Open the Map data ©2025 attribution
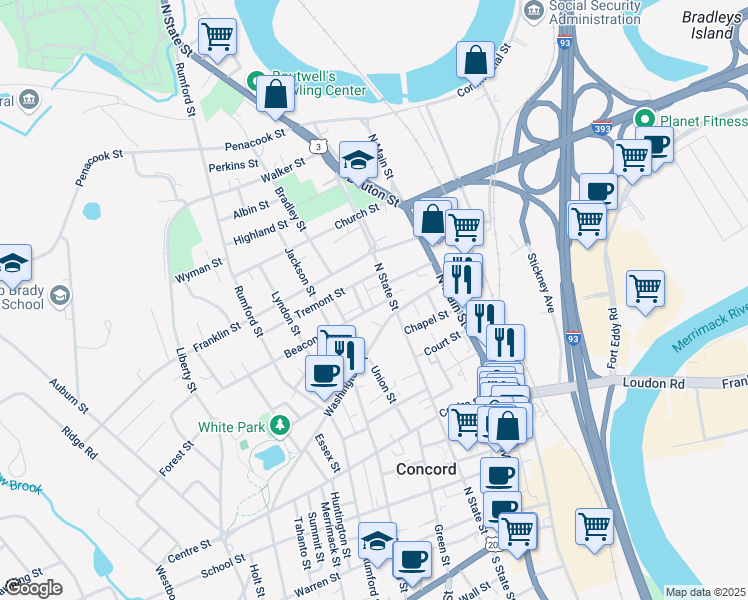The width and height of the screenshot is (748, 600). pyautogui.click(x=706, y=592)
